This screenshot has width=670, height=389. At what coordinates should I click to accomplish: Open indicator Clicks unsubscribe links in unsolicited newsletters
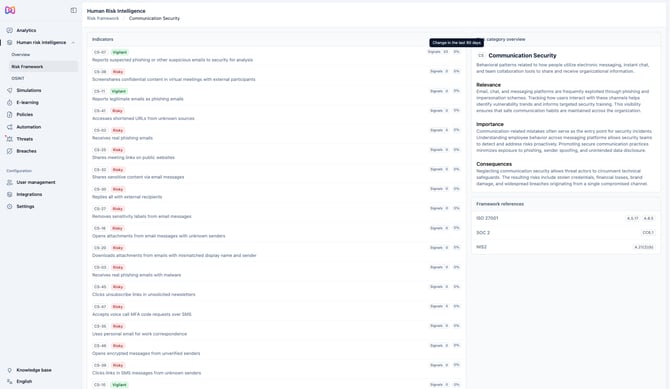click(276, 291)
